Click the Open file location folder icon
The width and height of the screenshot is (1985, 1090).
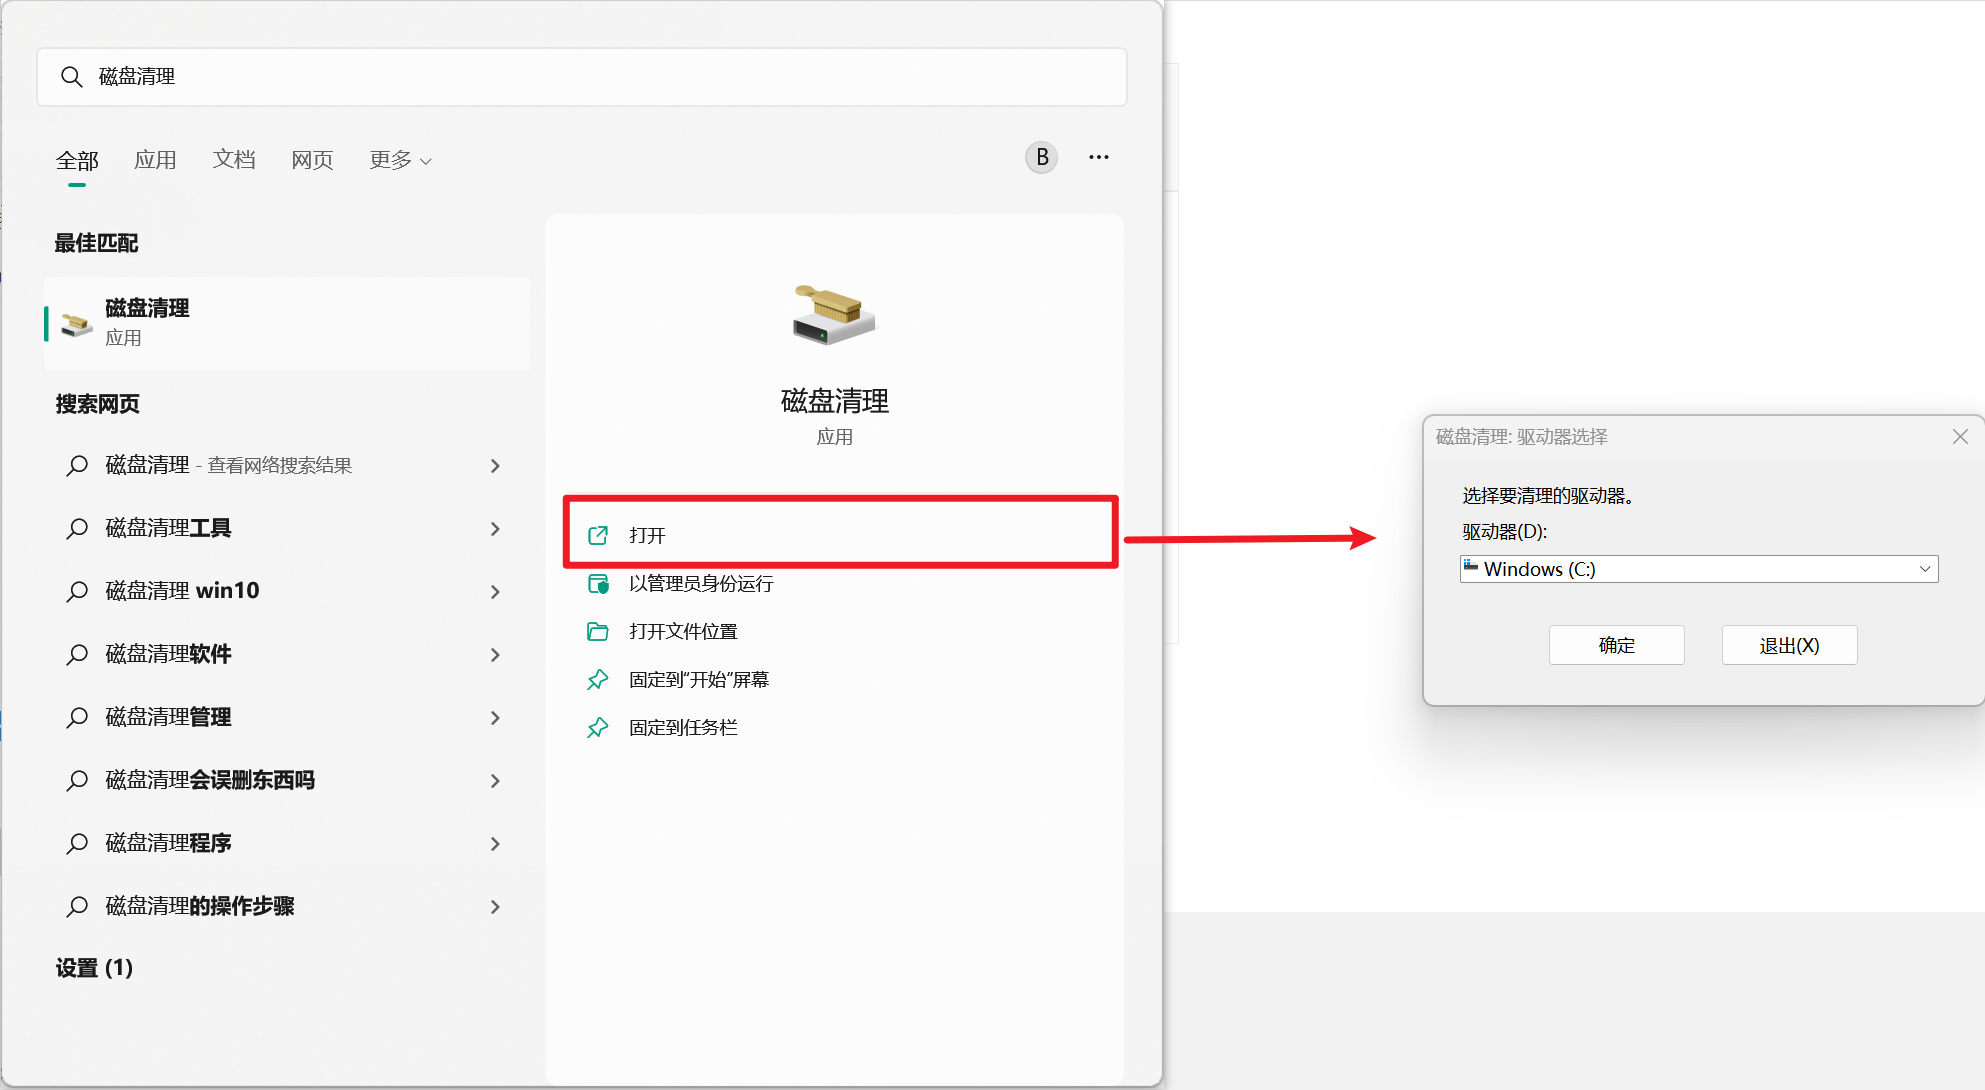598,631
